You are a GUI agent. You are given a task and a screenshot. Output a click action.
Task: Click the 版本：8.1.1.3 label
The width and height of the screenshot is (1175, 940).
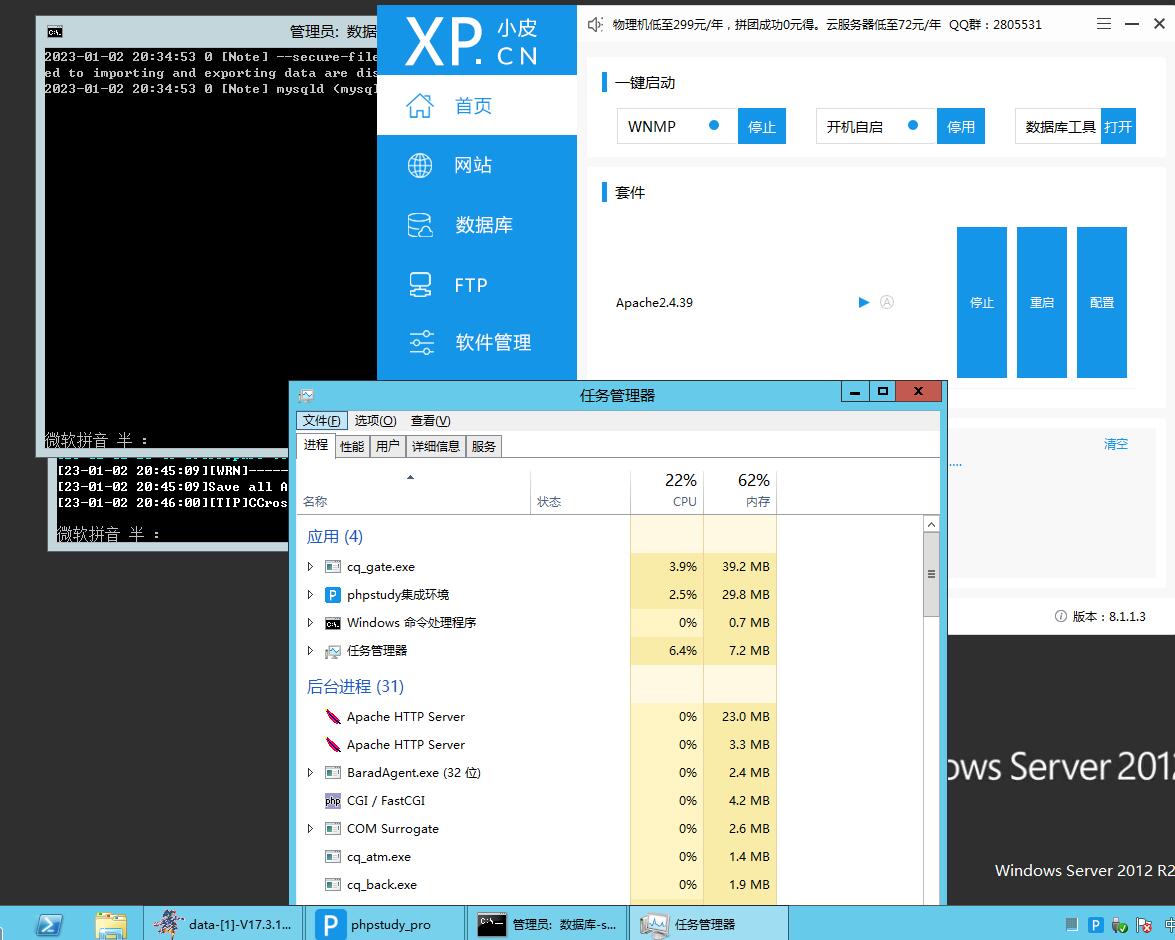coord(1109,616)
